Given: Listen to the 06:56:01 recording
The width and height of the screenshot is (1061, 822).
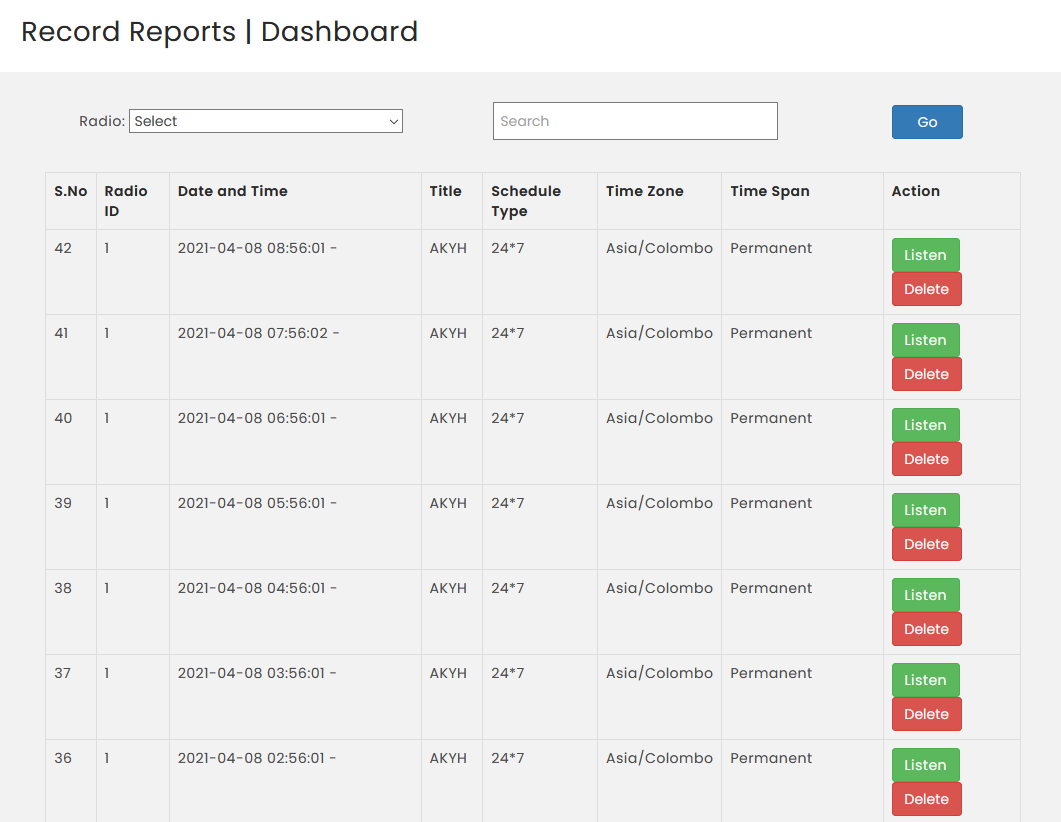Looking at the screenshot, I should click(925, 425).
